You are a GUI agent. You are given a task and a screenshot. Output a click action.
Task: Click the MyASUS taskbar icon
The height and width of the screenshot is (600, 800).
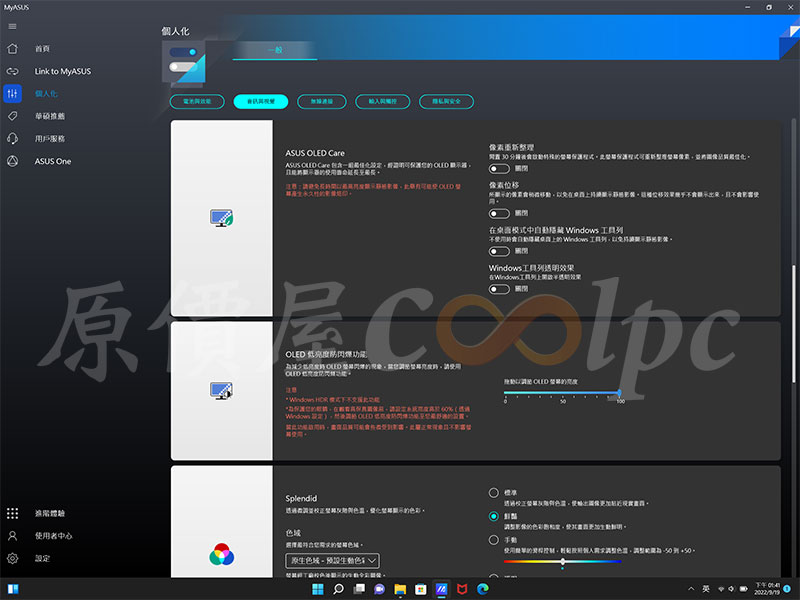click(441, 589)
